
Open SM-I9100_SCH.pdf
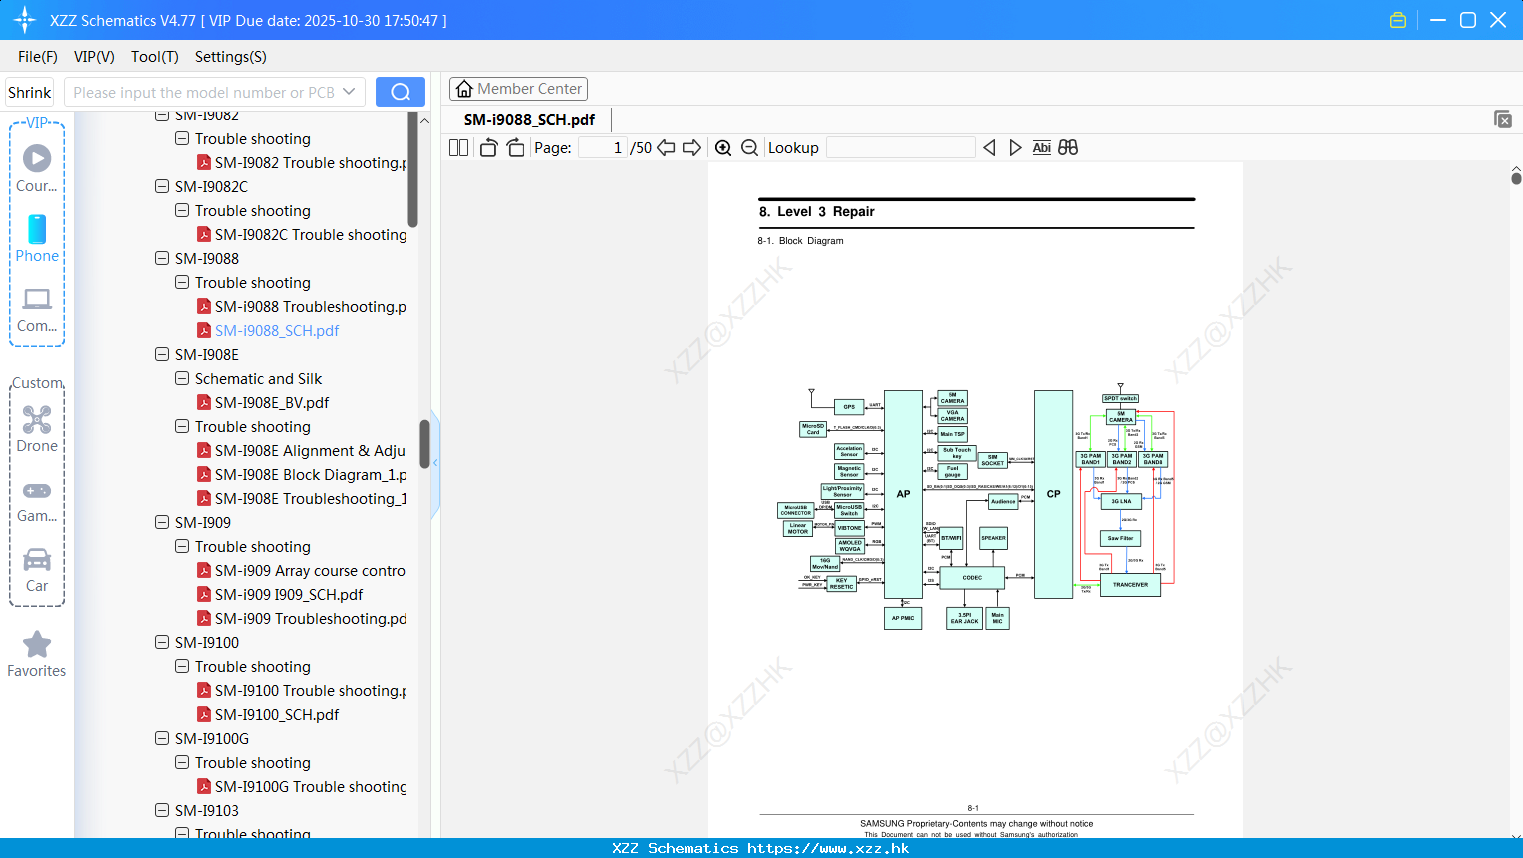click(x=268, y=714)
